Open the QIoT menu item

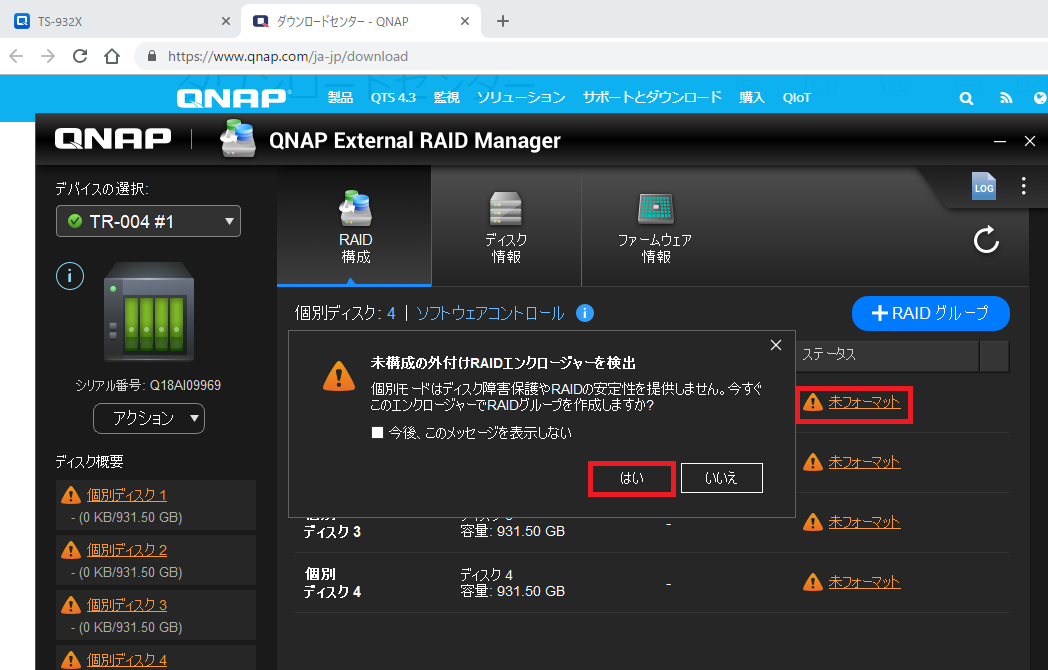click(x=797, y=98)
